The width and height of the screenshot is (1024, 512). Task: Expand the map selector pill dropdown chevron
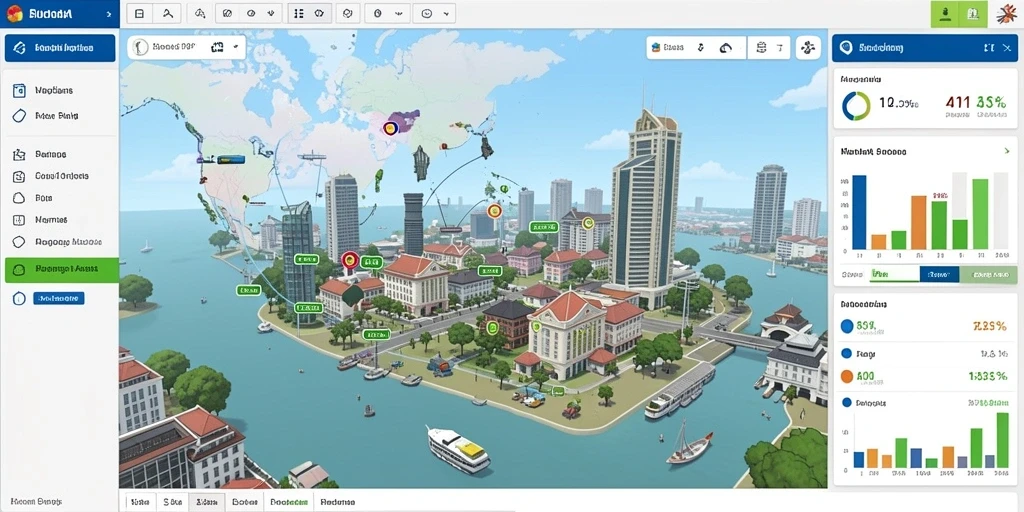234,46
